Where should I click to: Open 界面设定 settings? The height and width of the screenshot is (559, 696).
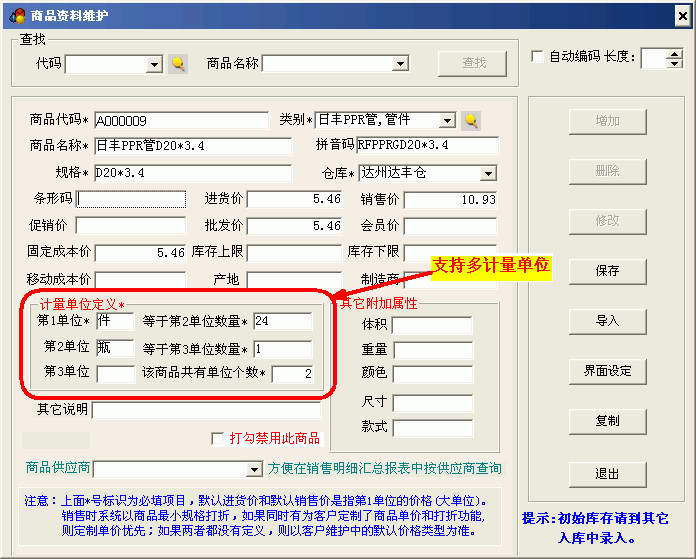[x=607, y=371]
